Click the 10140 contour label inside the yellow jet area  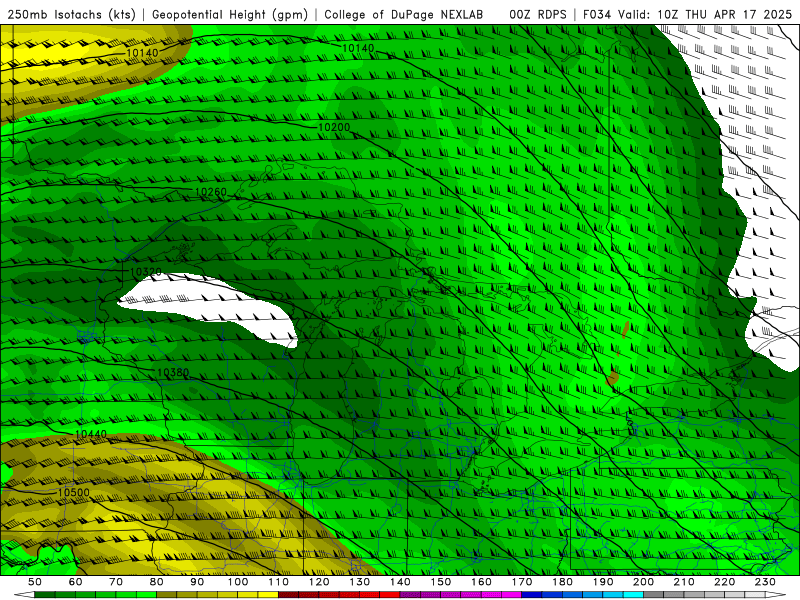point(142,53)
